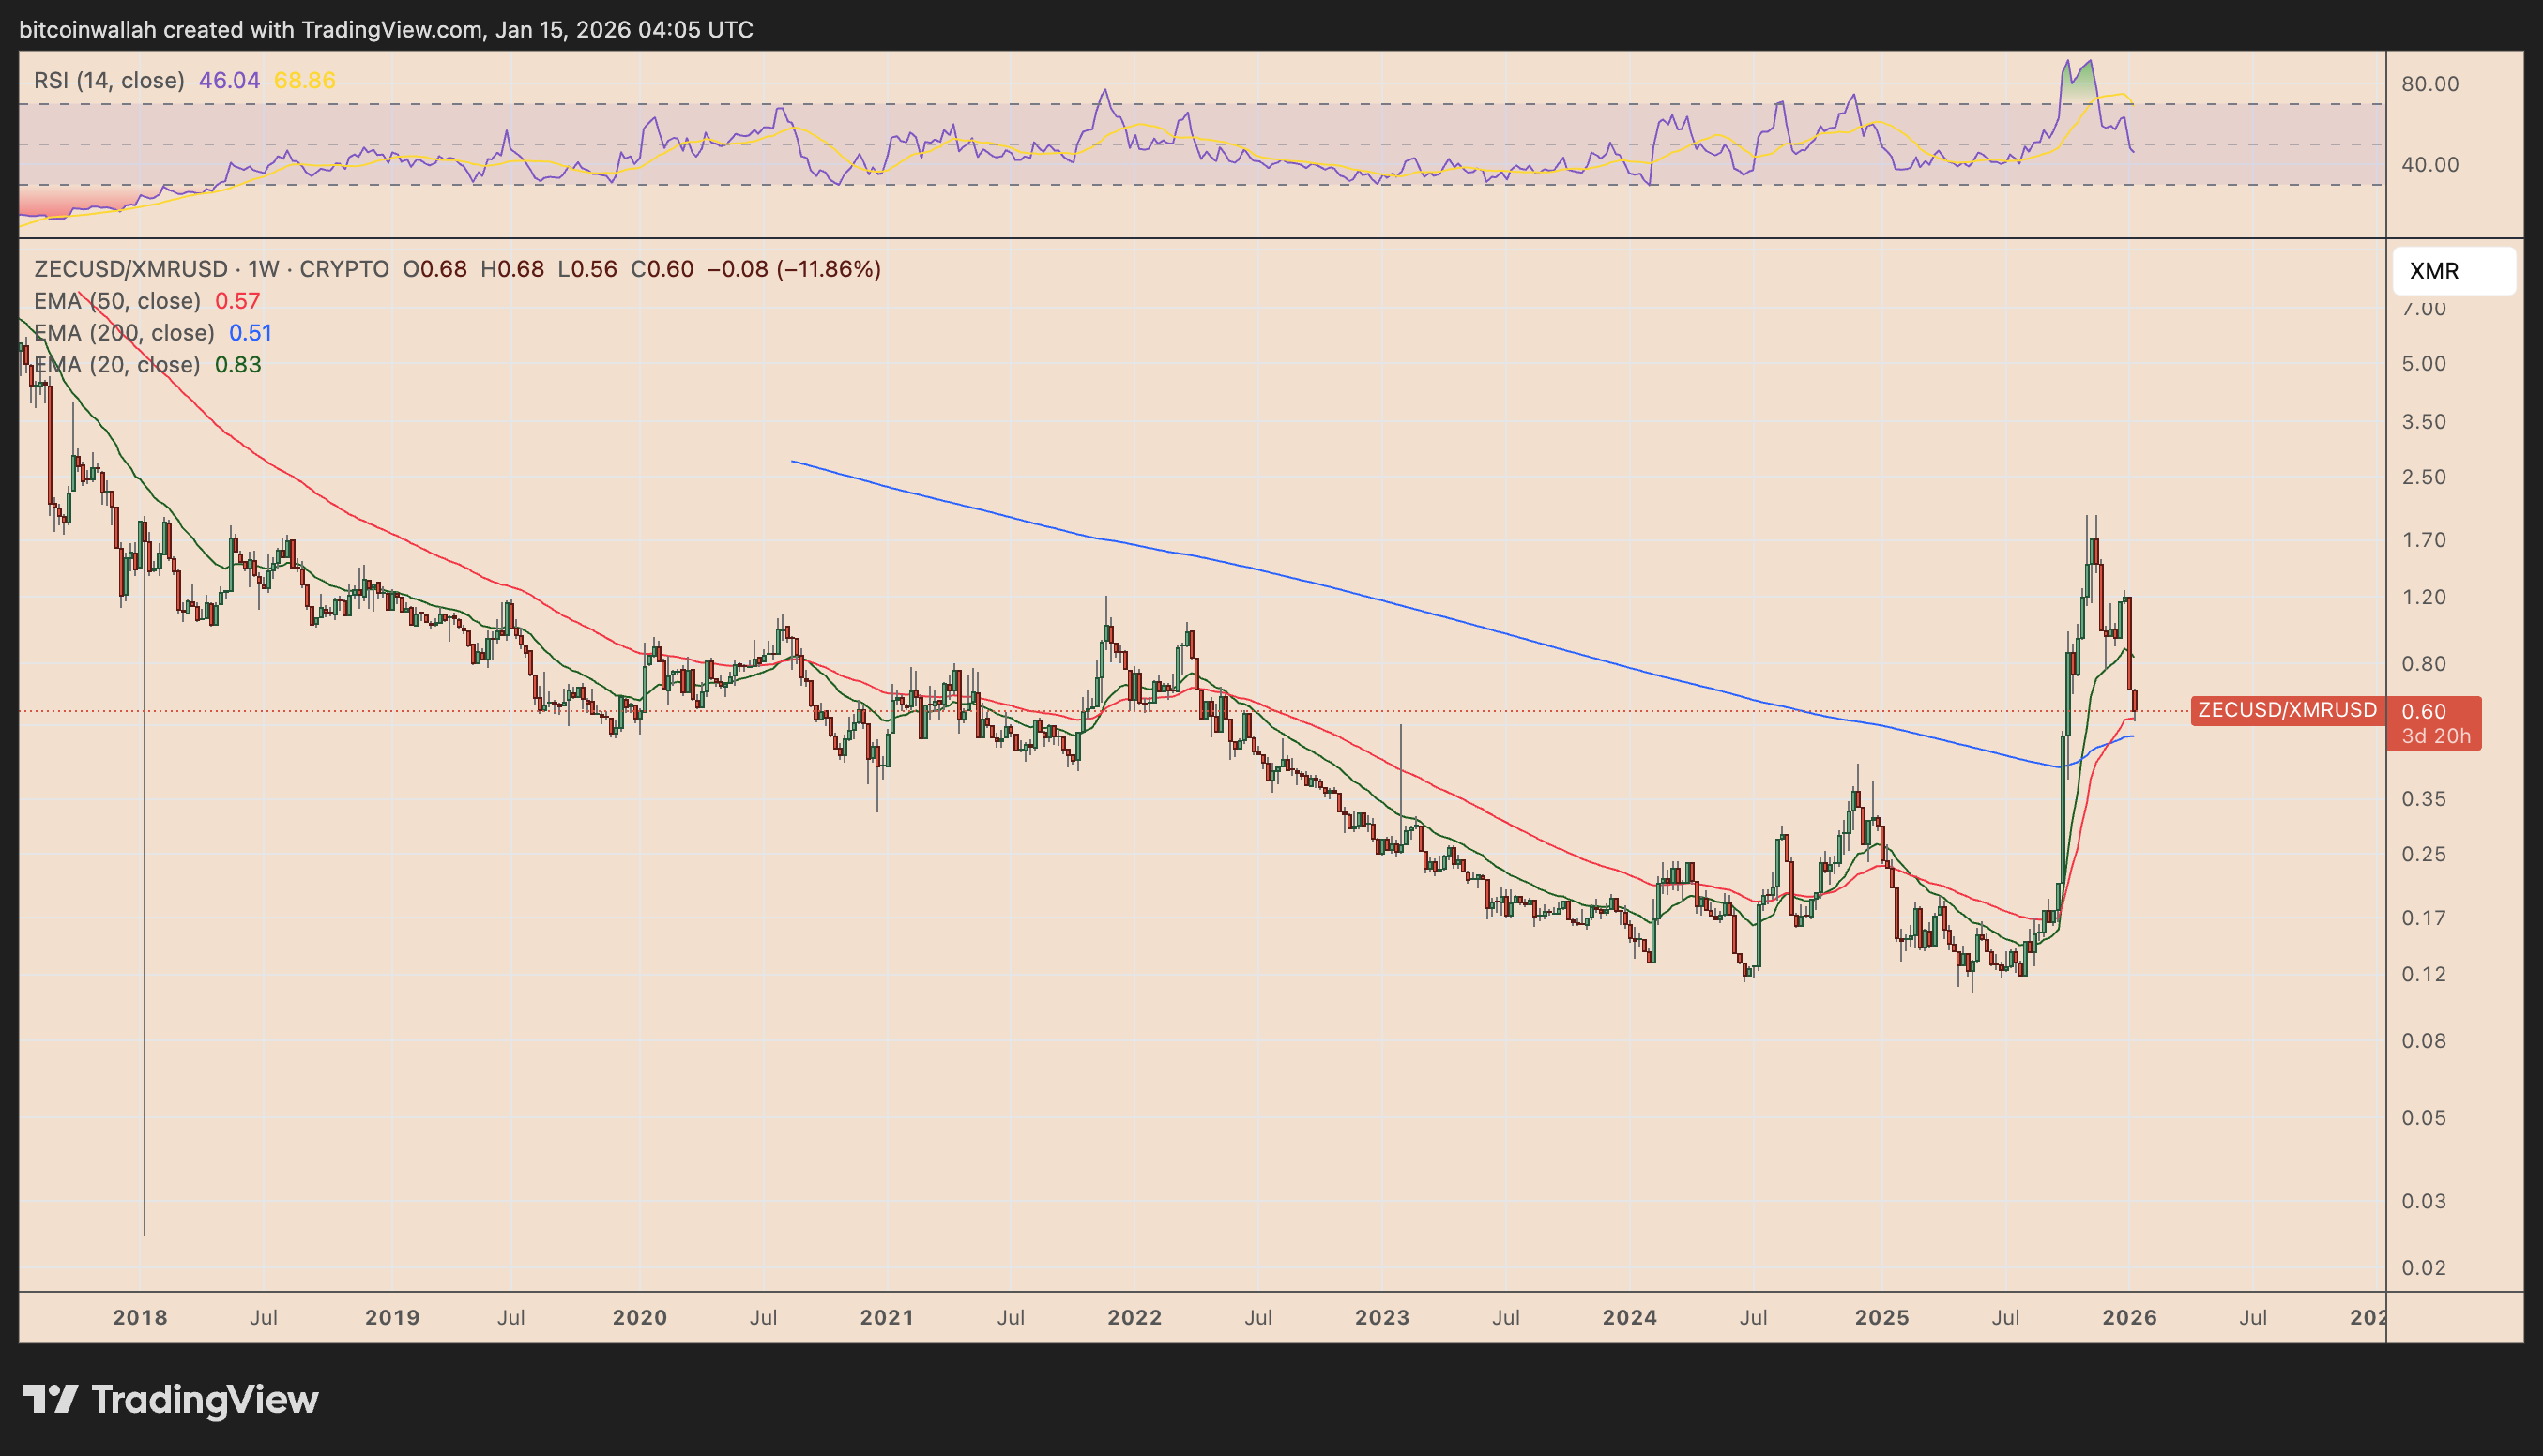2543x1456 pixels.
Task: Click the 5.00 level on price scale
Action: point(2423,364)
